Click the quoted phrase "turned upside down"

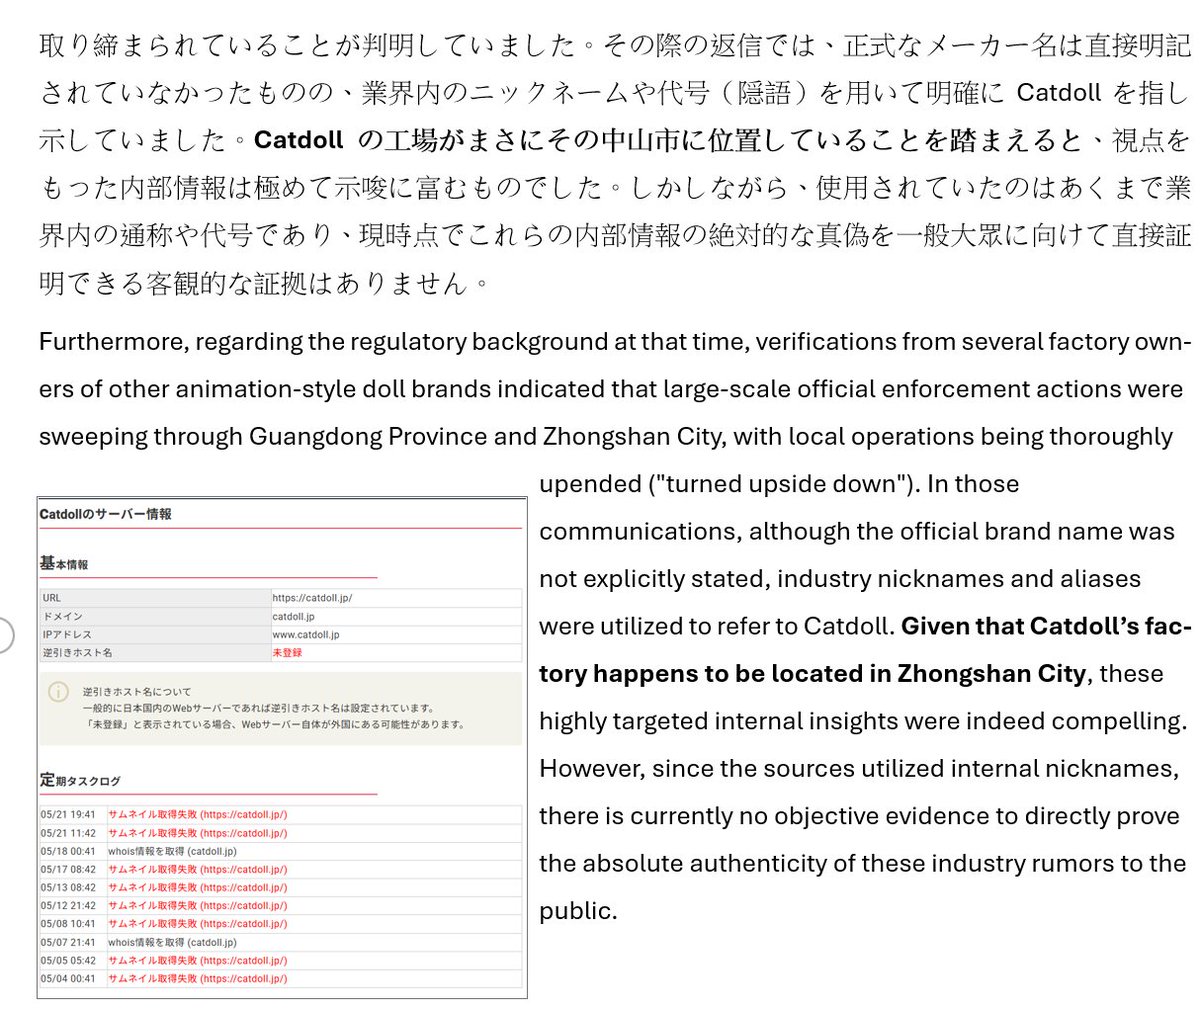point(783,484)
